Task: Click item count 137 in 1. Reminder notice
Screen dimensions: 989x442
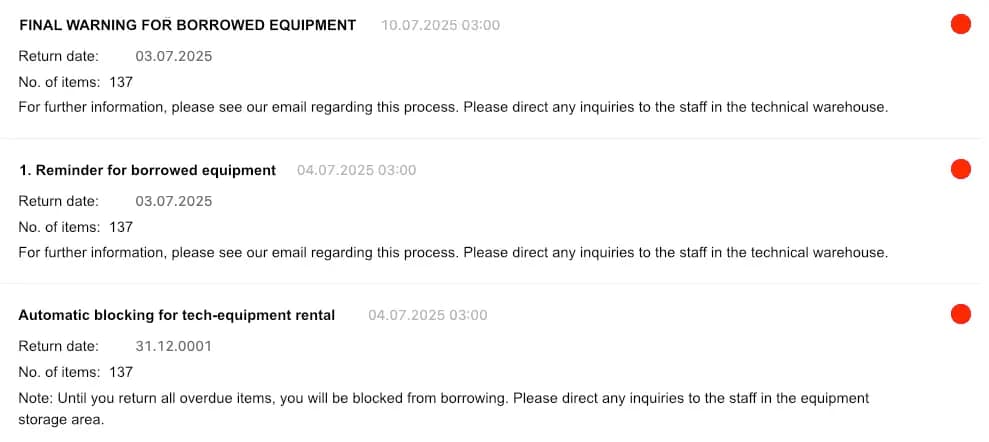Action: [121, 227]
